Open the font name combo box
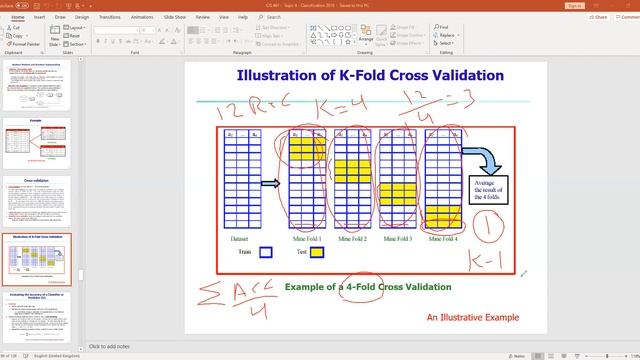Viewport: 640px width, 360px height. pos(117,30)
